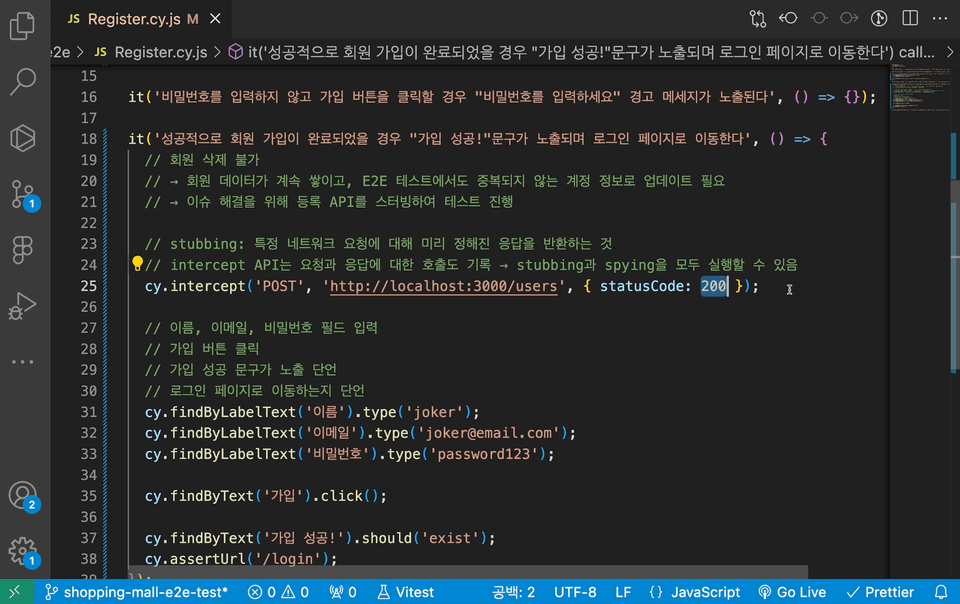The image size is (960, 604).
Task: Click the middle commit circle icon in toolbar
Action: [x=819, y=18]
